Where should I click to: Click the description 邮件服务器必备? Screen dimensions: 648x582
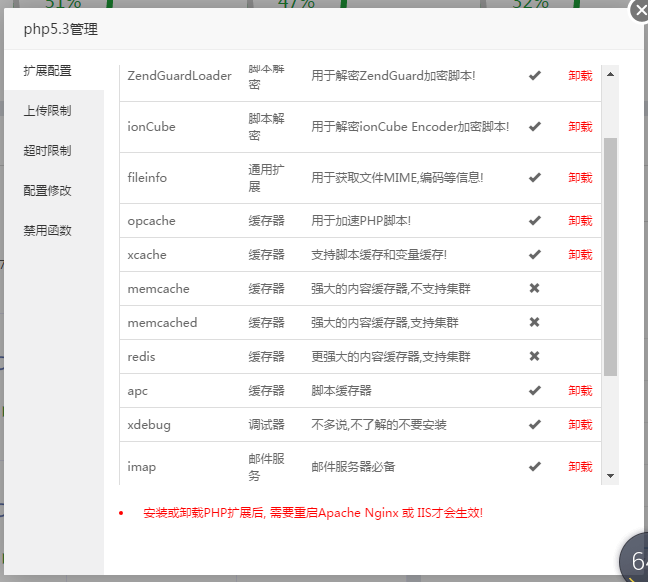(x=353, y=467)
